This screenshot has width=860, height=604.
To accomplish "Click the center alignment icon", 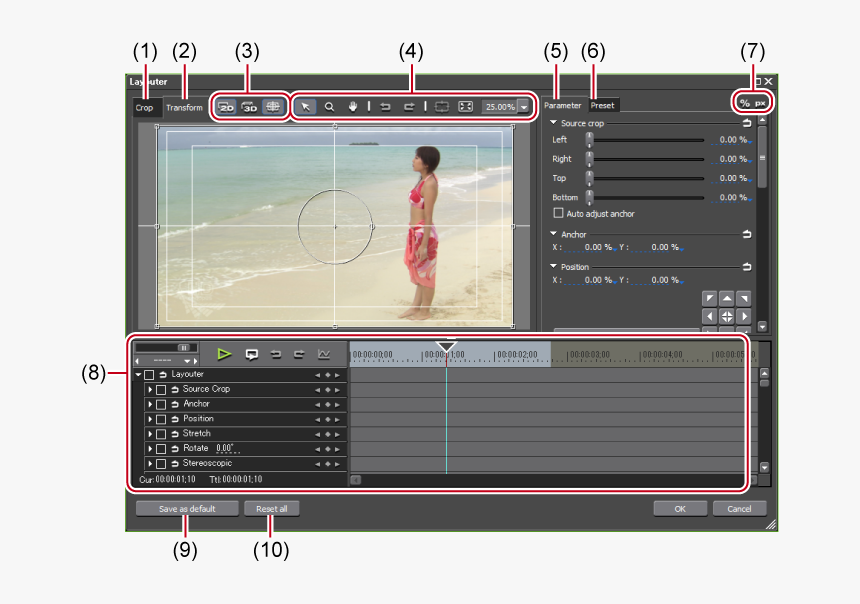I will 442,106.
